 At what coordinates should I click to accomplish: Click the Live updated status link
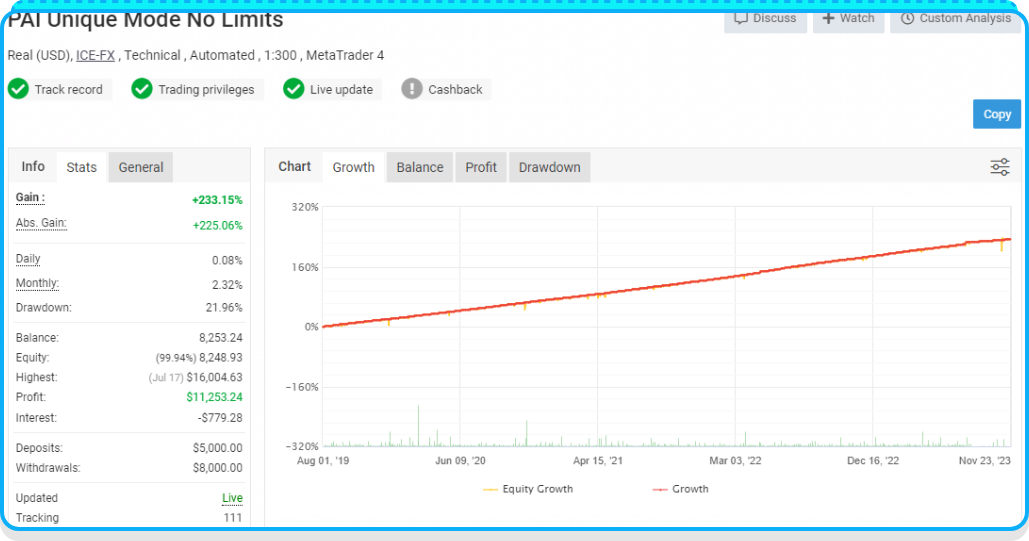pyautogui.click(x=232, y=498)
